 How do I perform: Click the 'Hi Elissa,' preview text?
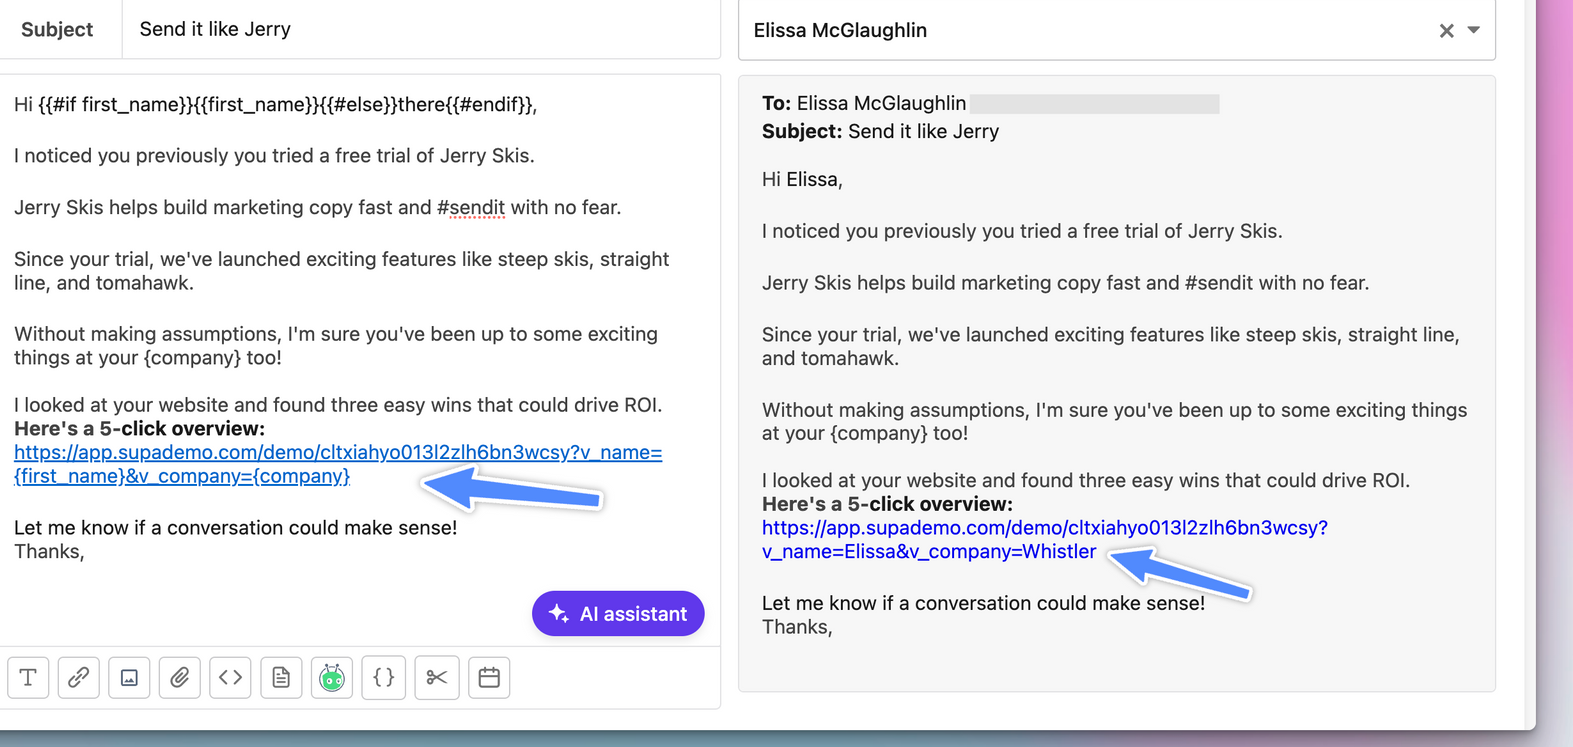coord(802,180)
